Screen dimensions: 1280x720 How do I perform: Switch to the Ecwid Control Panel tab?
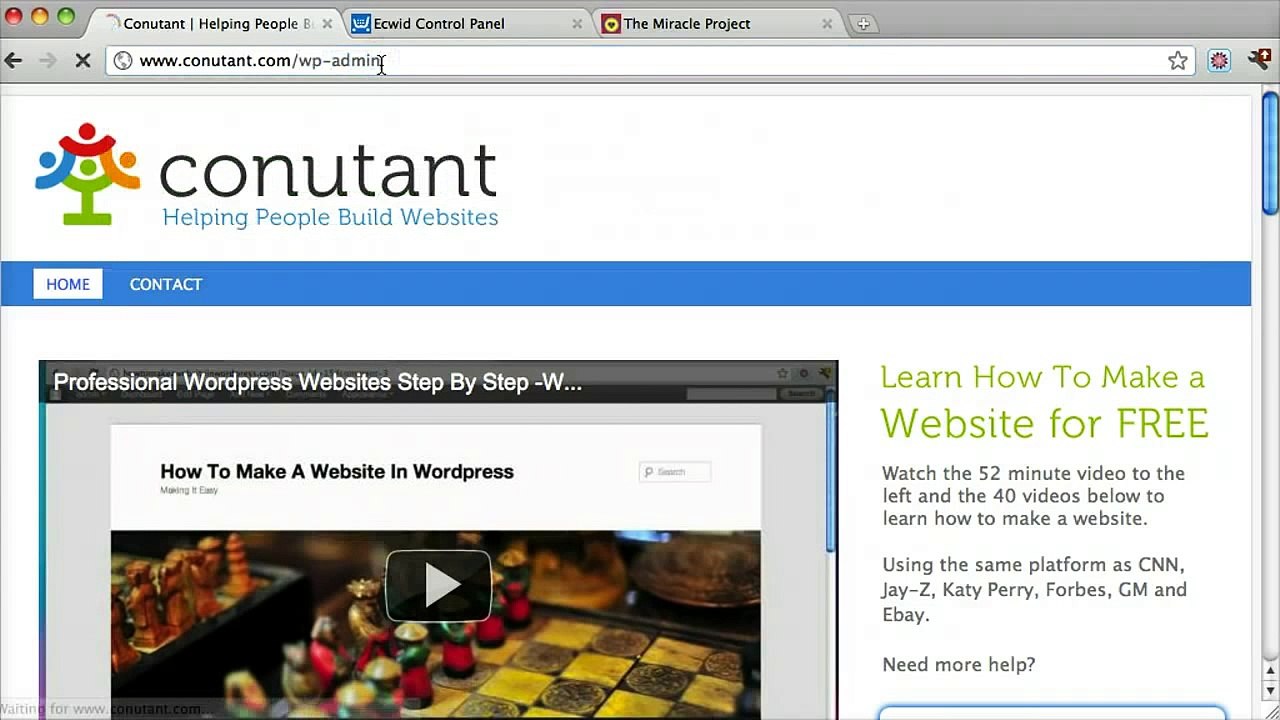[x=464, y=24]
